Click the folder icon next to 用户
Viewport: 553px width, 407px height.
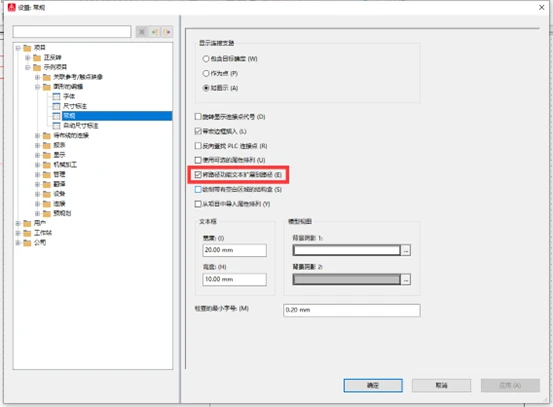28,223
